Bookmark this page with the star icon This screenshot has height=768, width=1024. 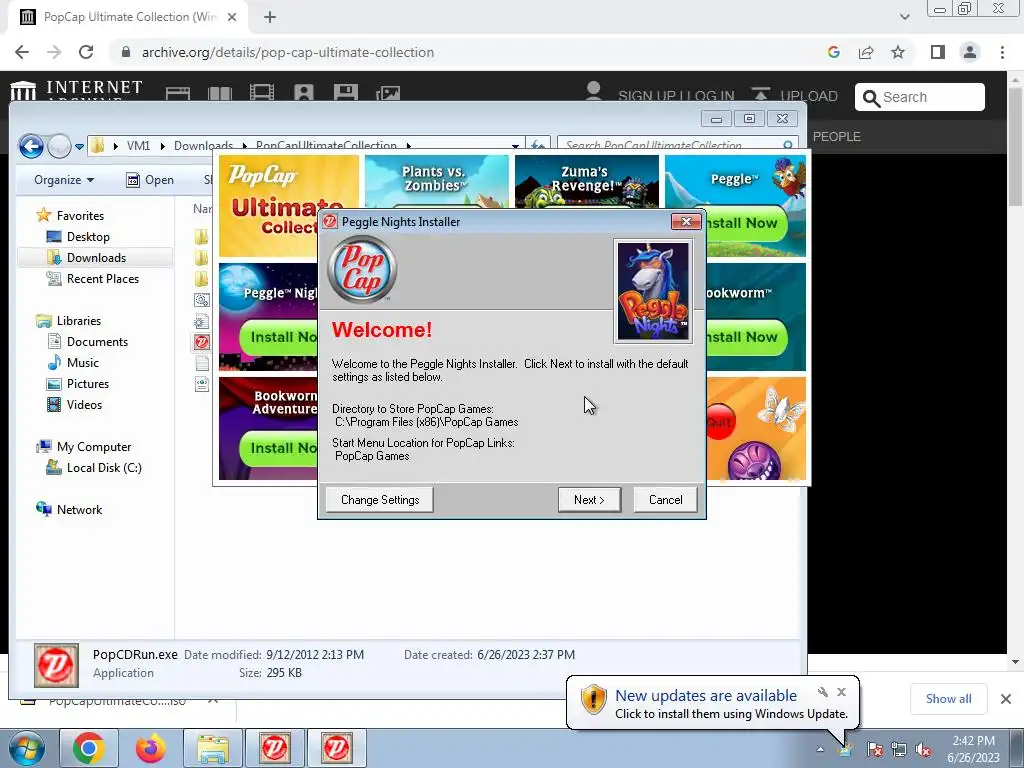click(898, 52)
